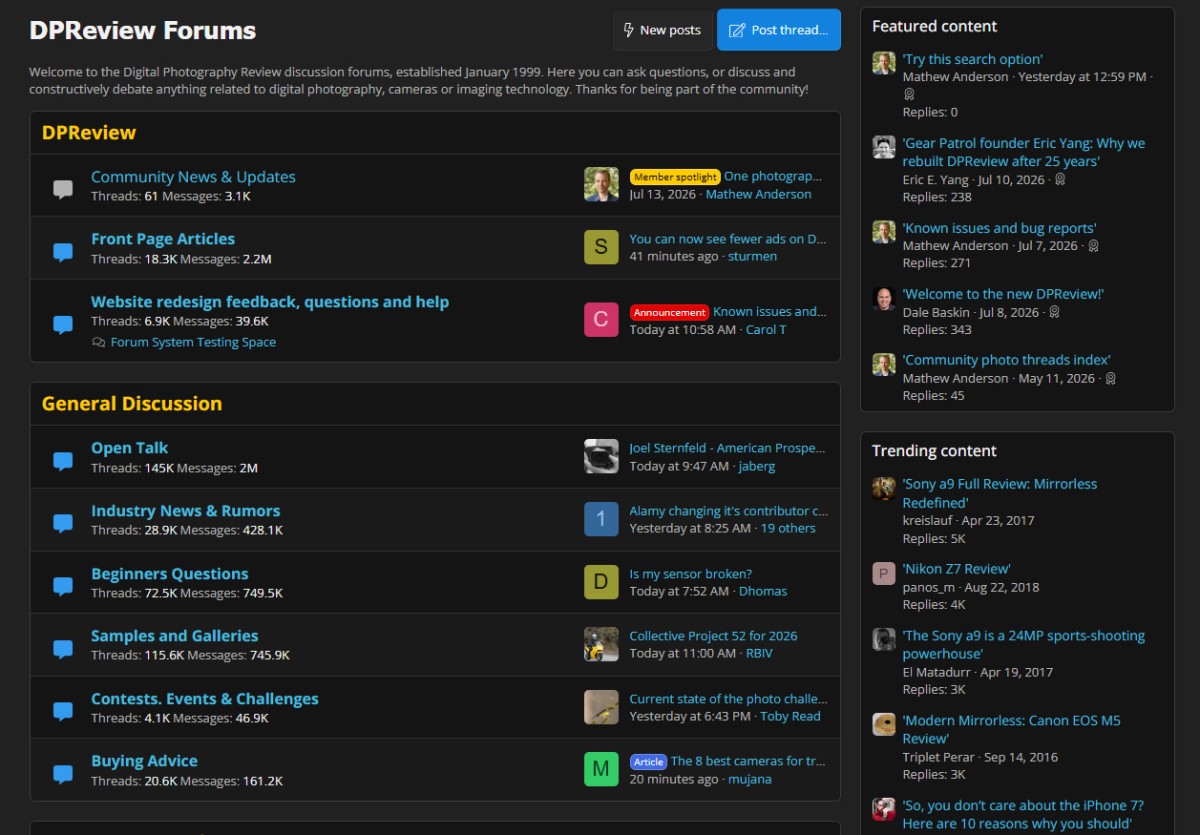Open the 'Try this search option' featured thread
The width and height of the screenshot is (1200, 835).
pyautogui.click(x=972, y=59)
